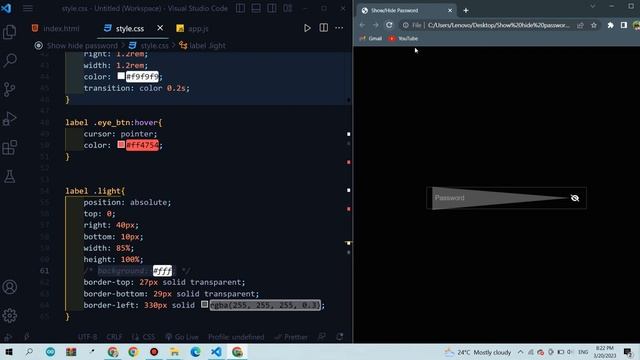Open notifications bell in VS Code status bar

point(340,337)
